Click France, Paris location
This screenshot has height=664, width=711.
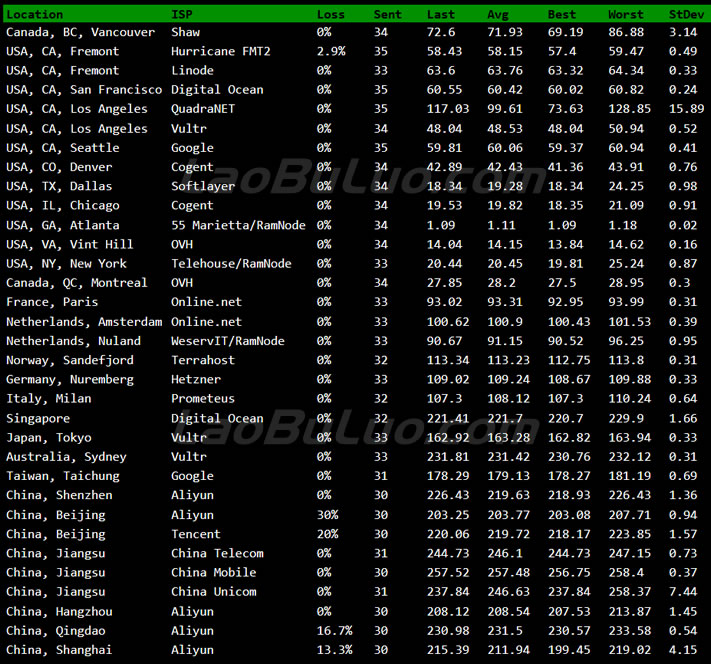52,302
